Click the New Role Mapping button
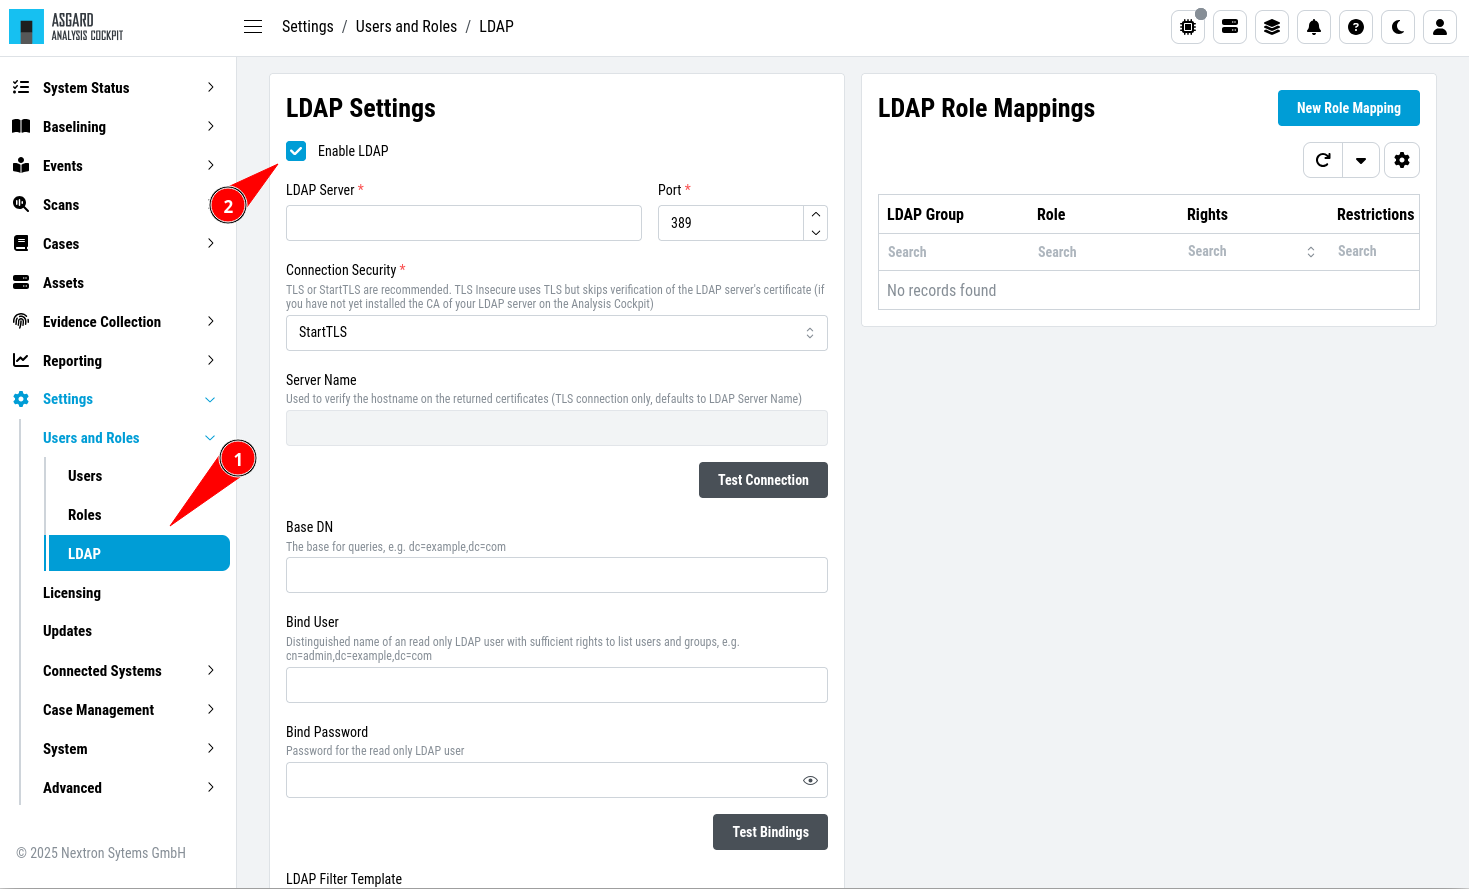This screenshot has height=889, width=1469. 1348,108
